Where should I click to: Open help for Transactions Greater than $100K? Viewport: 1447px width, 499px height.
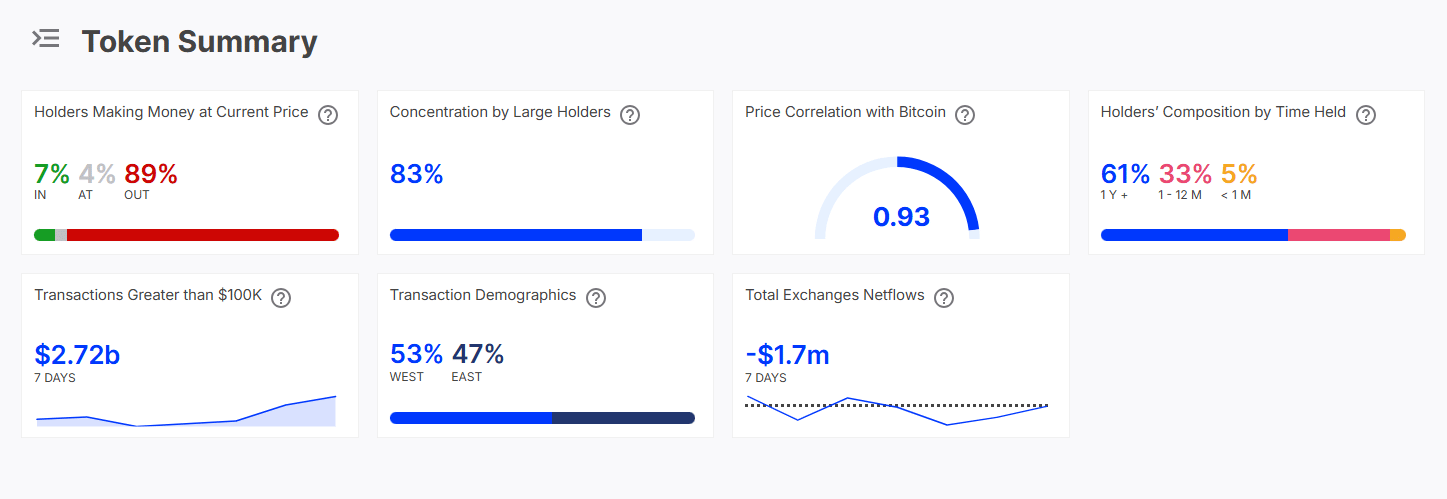(281, 298)
